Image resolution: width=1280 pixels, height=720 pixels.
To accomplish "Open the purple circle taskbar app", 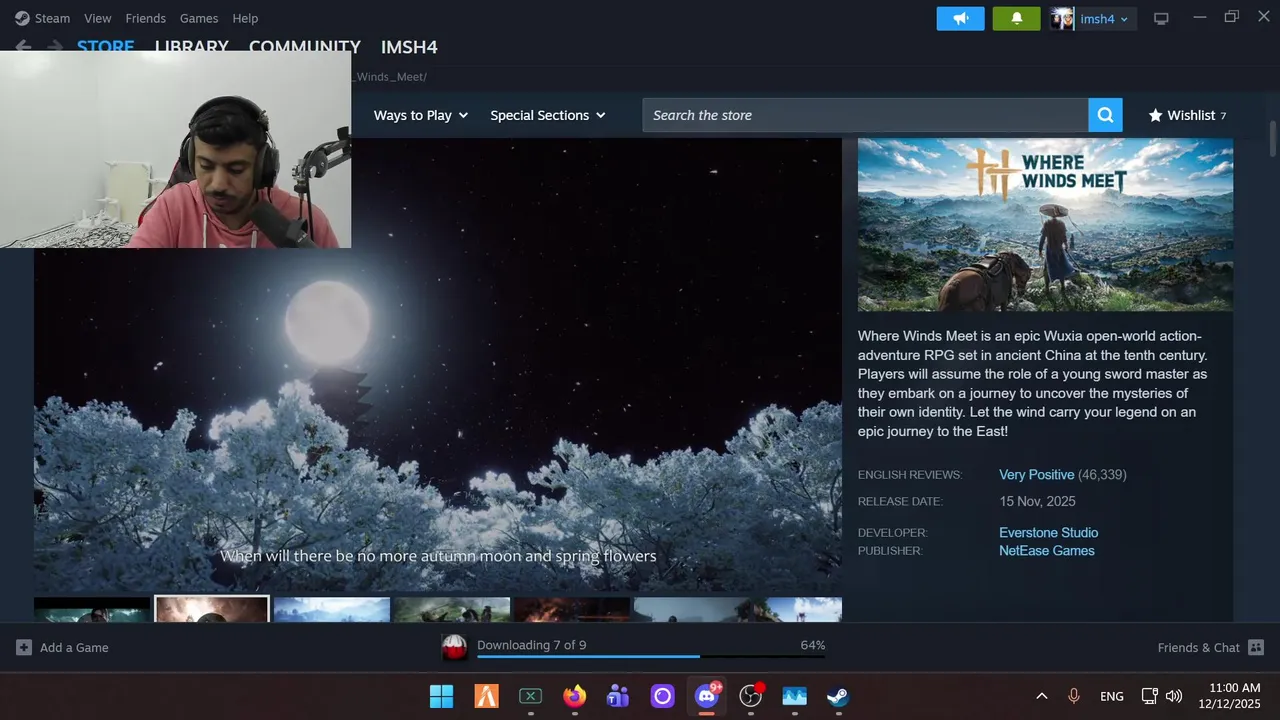I will click(x=662, y=696).
